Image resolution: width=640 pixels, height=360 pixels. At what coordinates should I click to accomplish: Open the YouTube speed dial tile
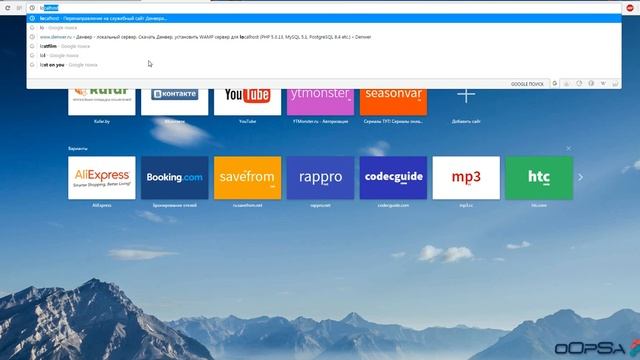coord(247,102)
